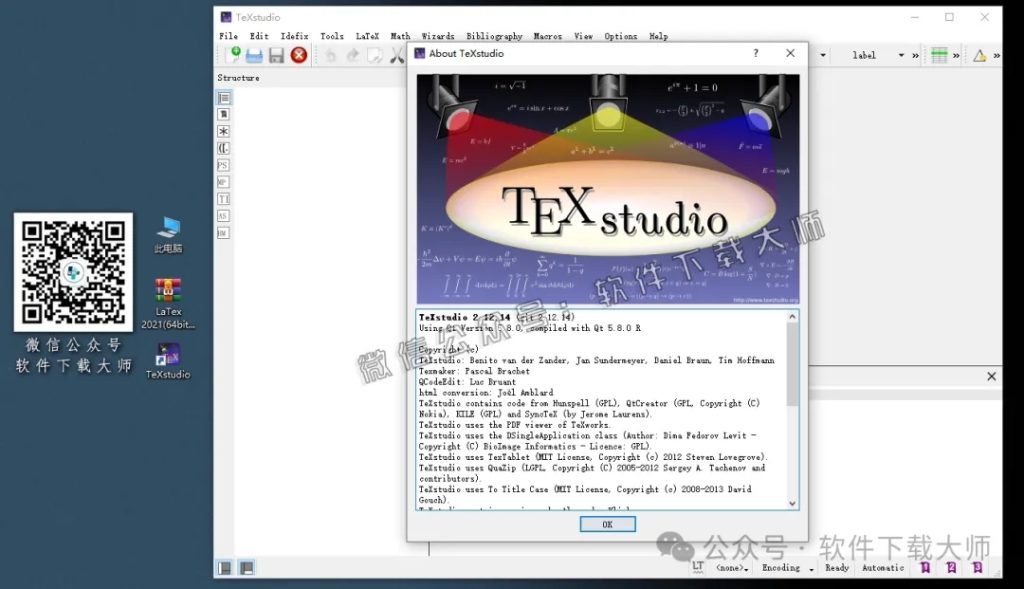Open the Wizards menu
Screen dimensions: 1024x589
click(437, 36)
